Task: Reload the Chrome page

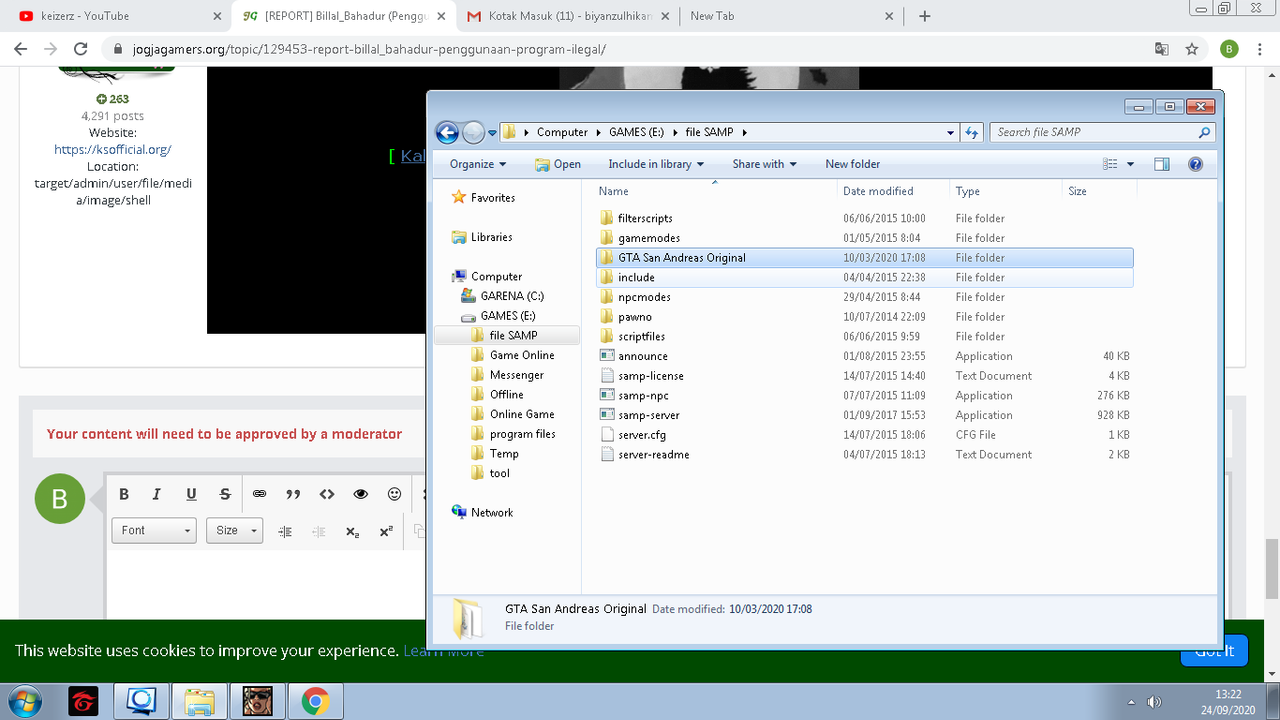Action: [82, 49]
